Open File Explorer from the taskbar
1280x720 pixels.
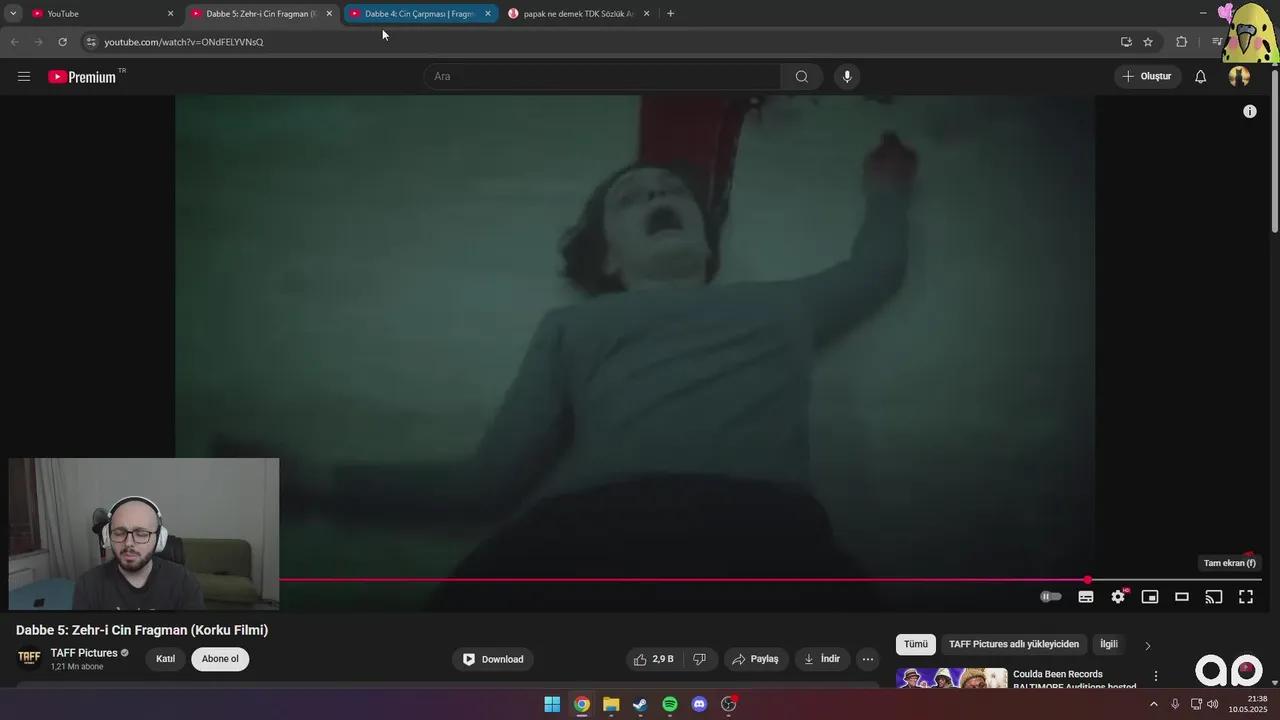point(611,704)
